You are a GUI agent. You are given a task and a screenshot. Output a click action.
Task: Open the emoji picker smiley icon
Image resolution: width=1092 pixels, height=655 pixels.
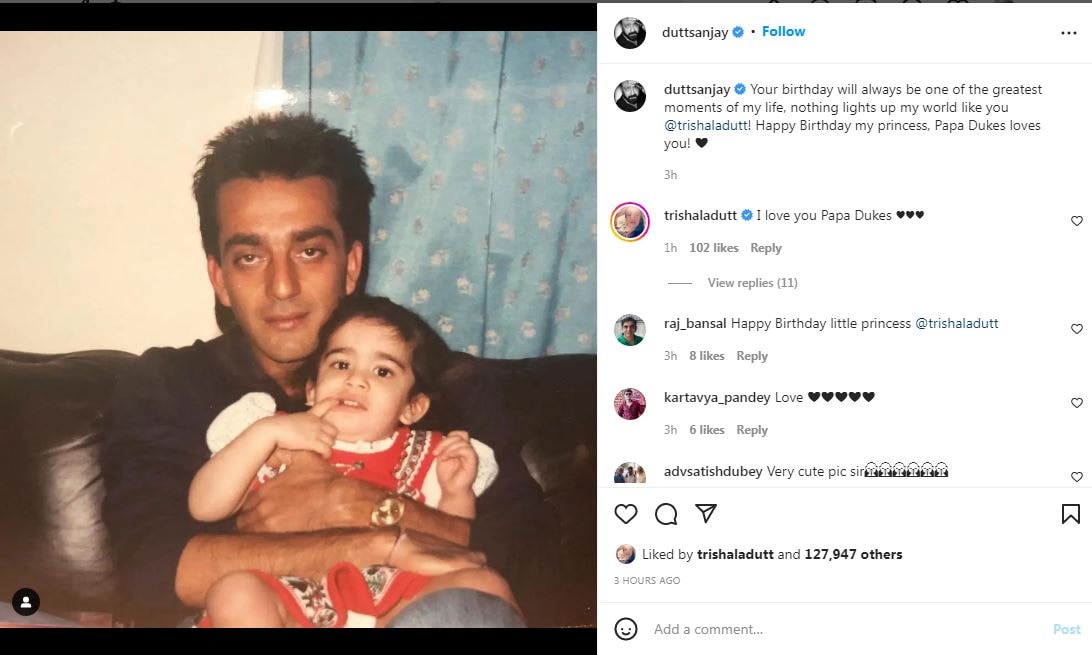(x=625, y=629)
